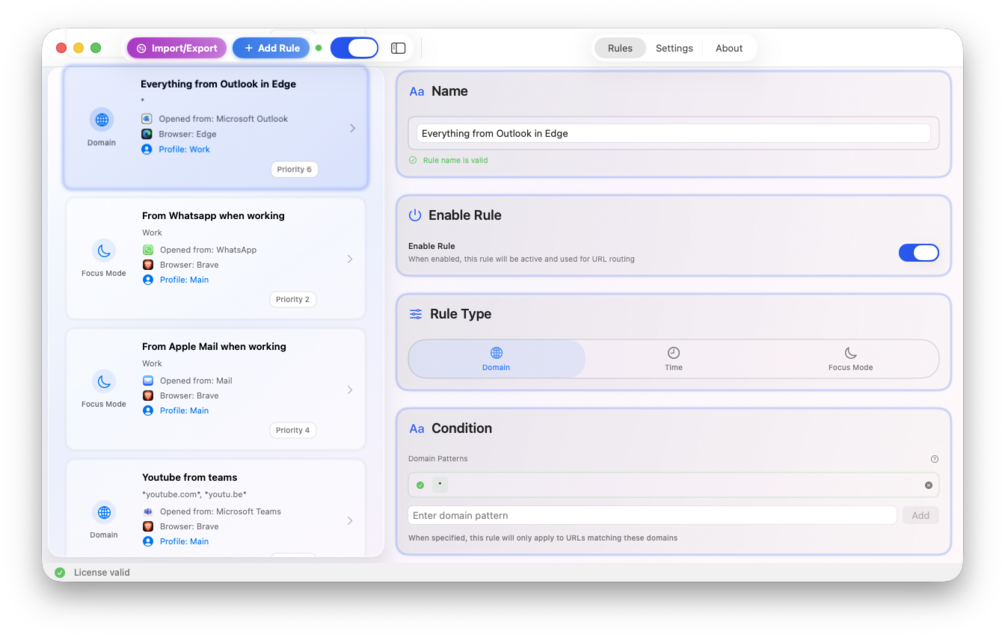The image size is (1005, 637).
Task: Click the profile icon in the Youtube from teams rule
Action: (148, 542)
